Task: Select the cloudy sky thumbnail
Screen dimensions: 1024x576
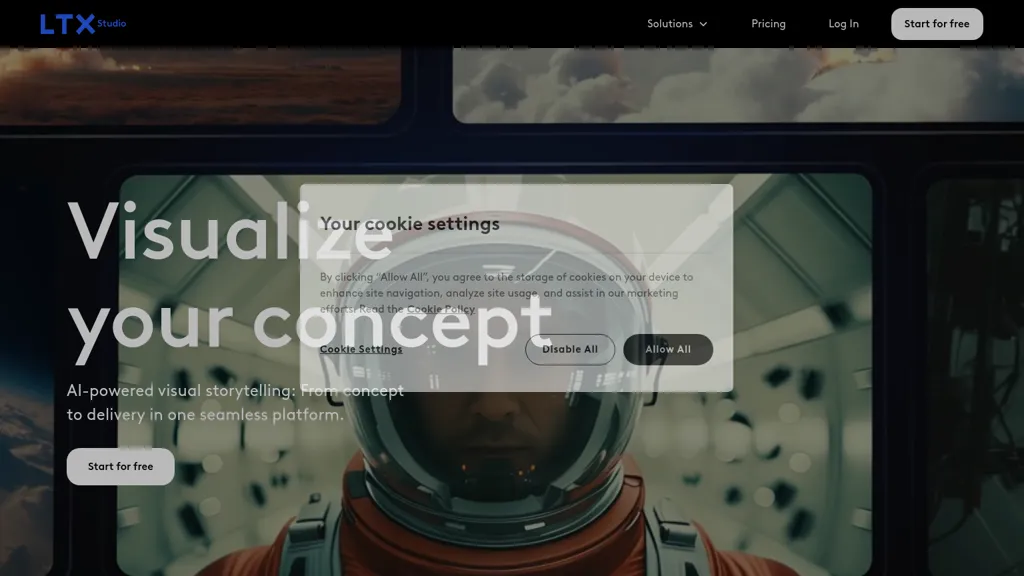Action: [x=738, y=85]
